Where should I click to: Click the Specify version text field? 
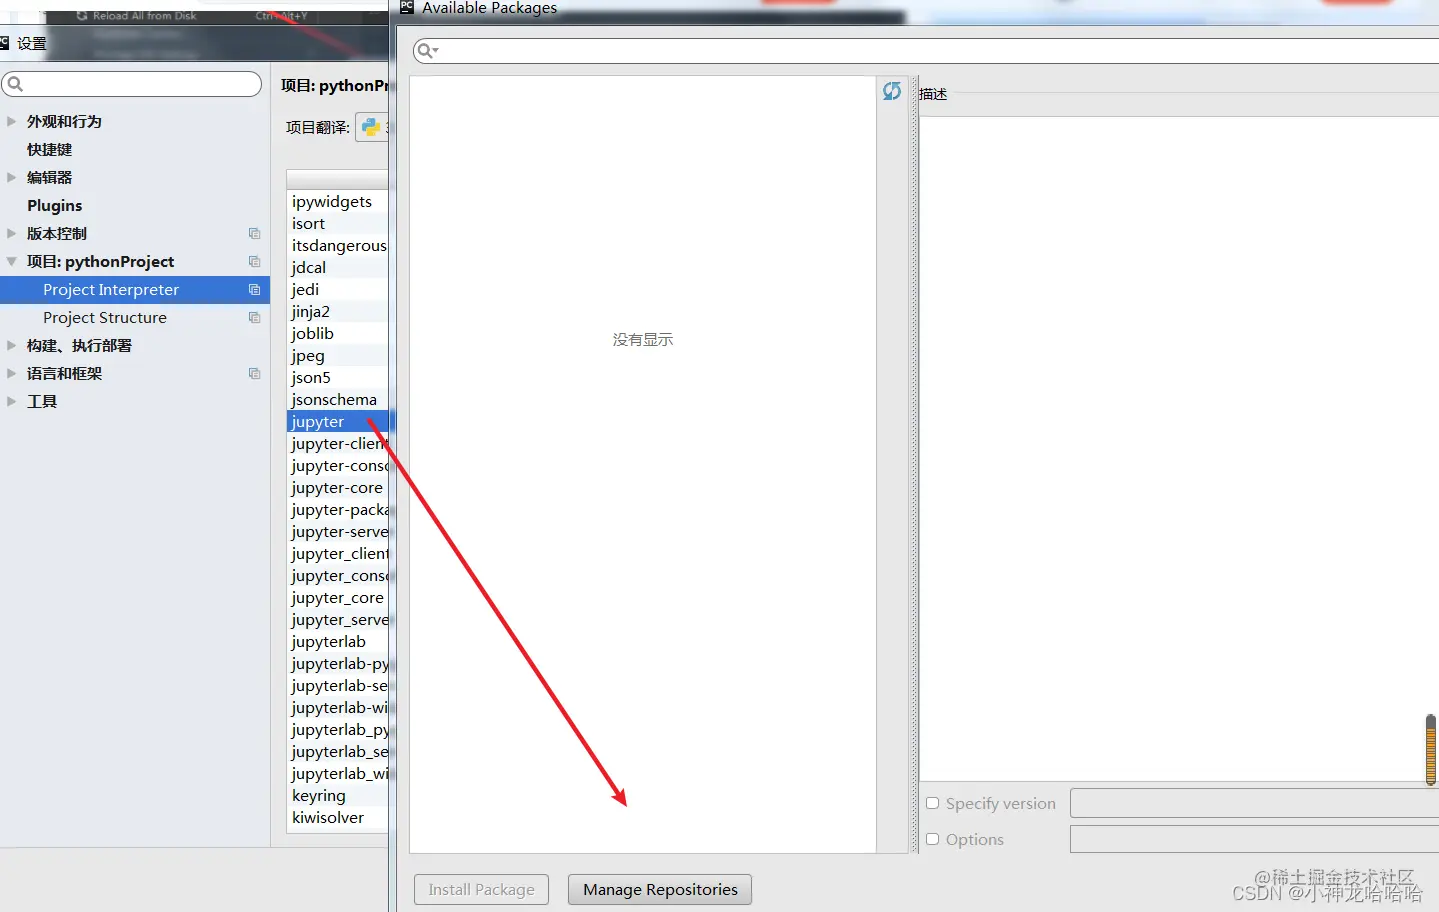(x=1254, y=803)
